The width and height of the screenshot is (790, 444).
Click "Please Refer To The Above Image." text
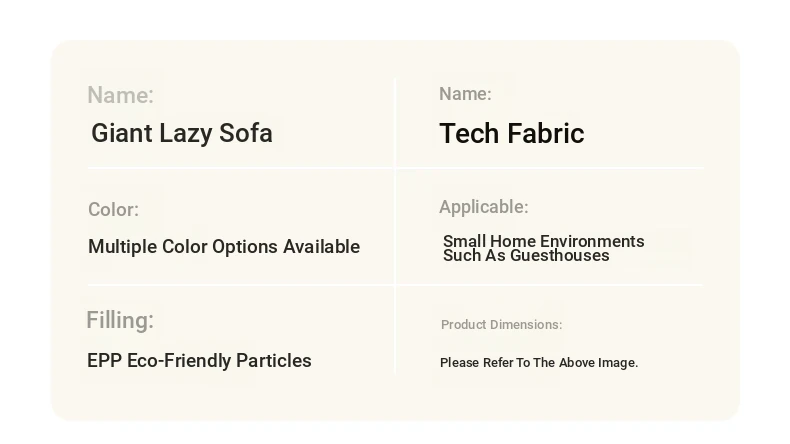(x=539, y=363)
